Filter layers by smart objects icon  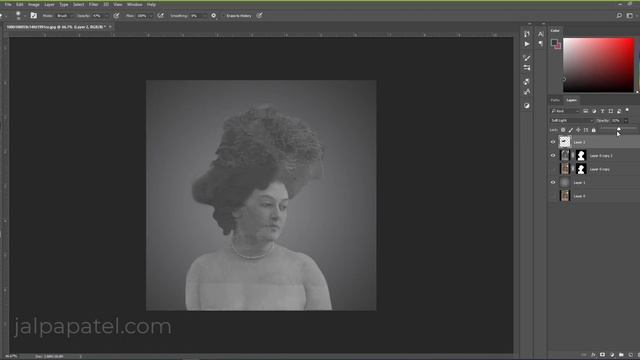click(619, 111)
